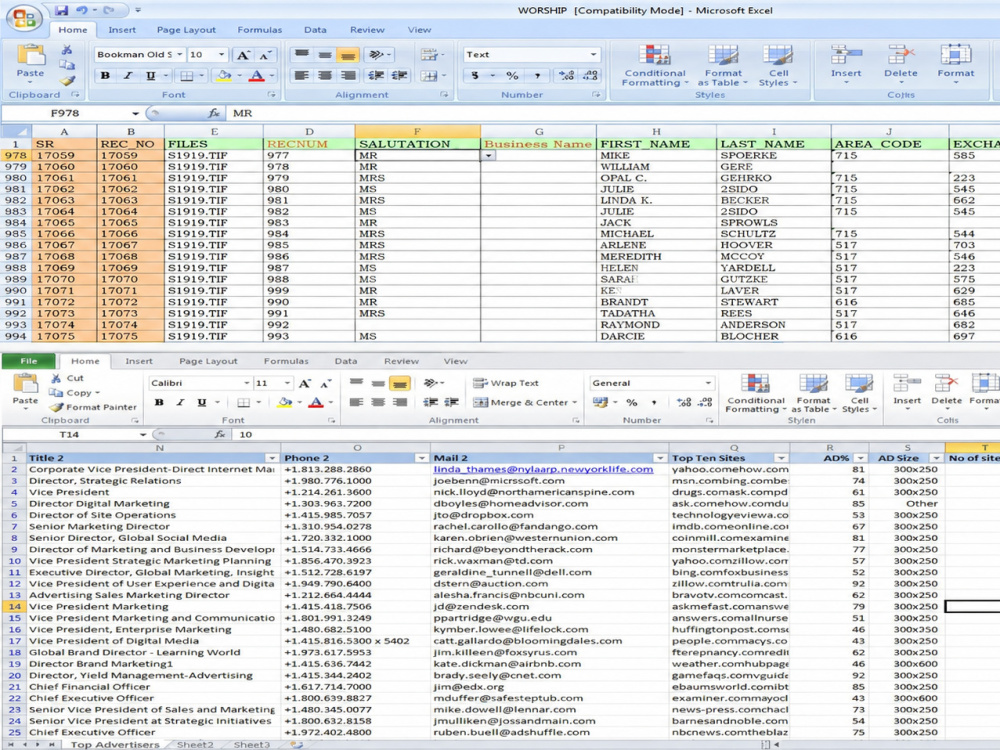Open the Formulas tab in the top window
Screen dimensions: 1000x750
[260, 30]
